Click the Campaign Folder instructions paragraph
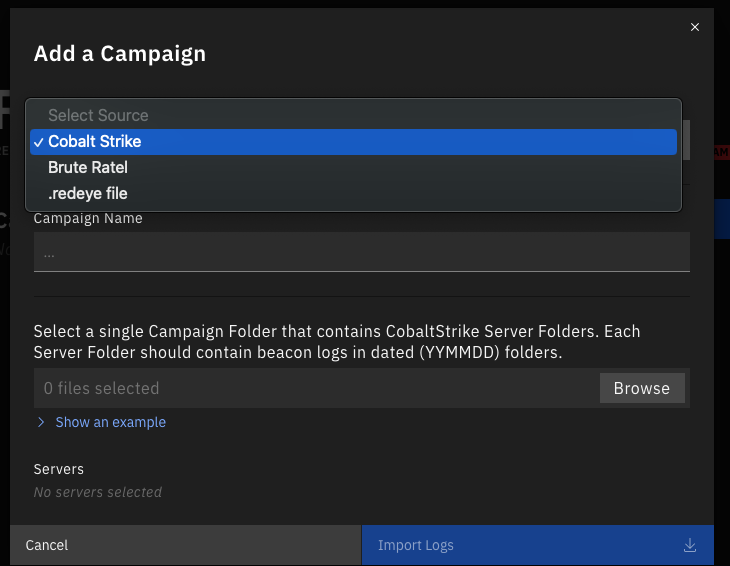 point(337,342)
